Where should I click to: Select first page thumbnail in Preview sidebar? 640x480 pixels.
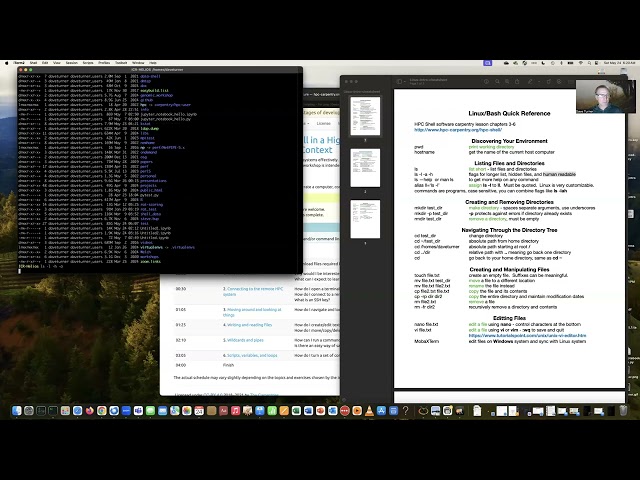(x=365, y=116)
